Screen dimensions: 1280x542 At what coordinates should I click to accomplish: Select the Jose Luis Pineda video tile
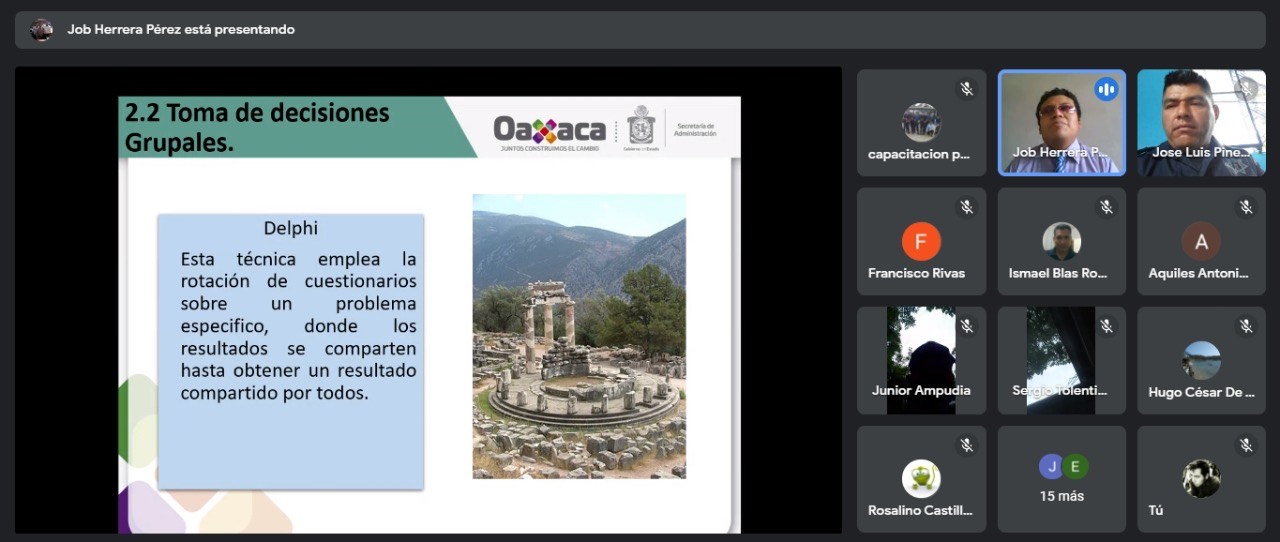(x=1200, y=120)
